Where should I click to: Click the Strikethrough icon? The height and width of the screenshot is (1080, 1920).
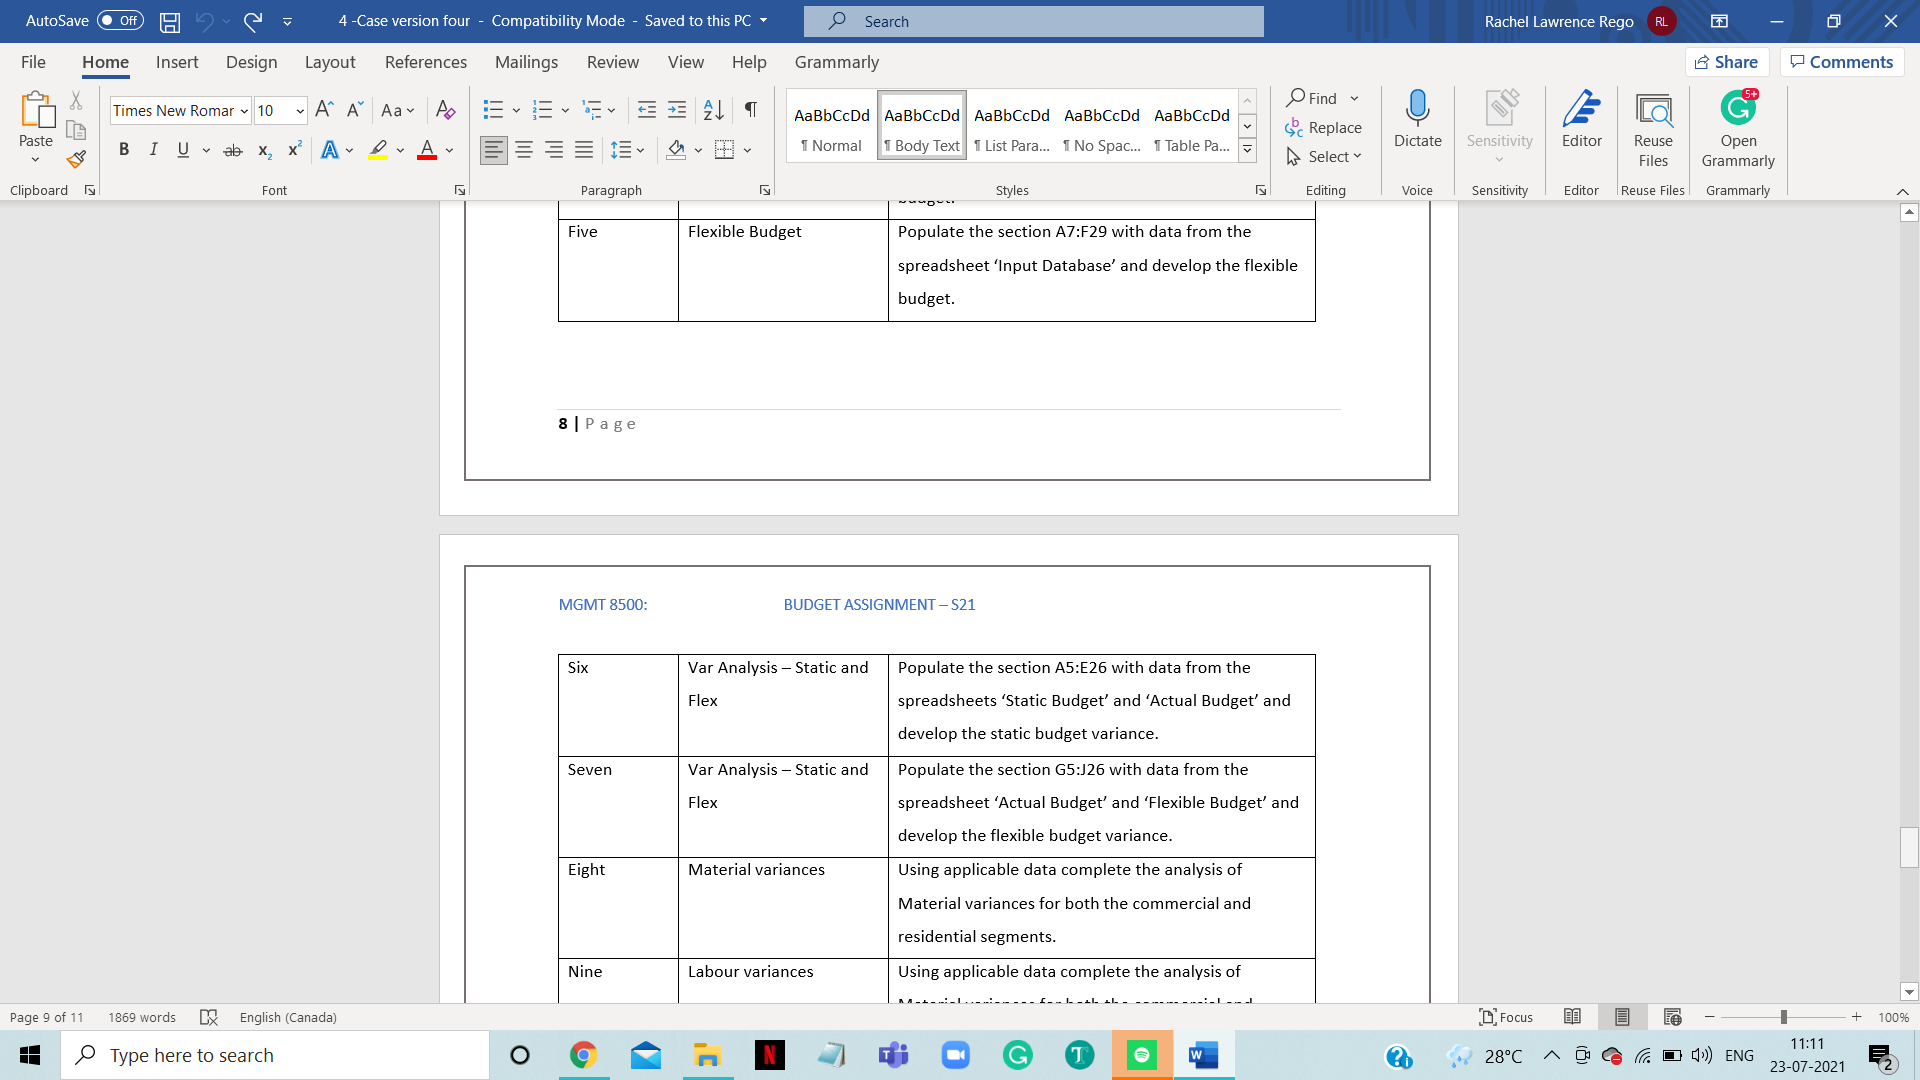click(x=233, y=149)
